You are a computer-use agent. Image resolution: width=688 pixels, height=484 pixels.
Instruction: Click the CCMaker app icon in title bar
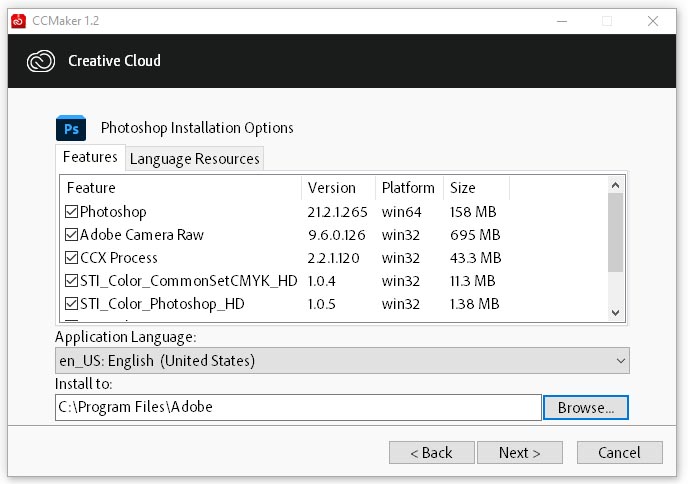[18, 21]
